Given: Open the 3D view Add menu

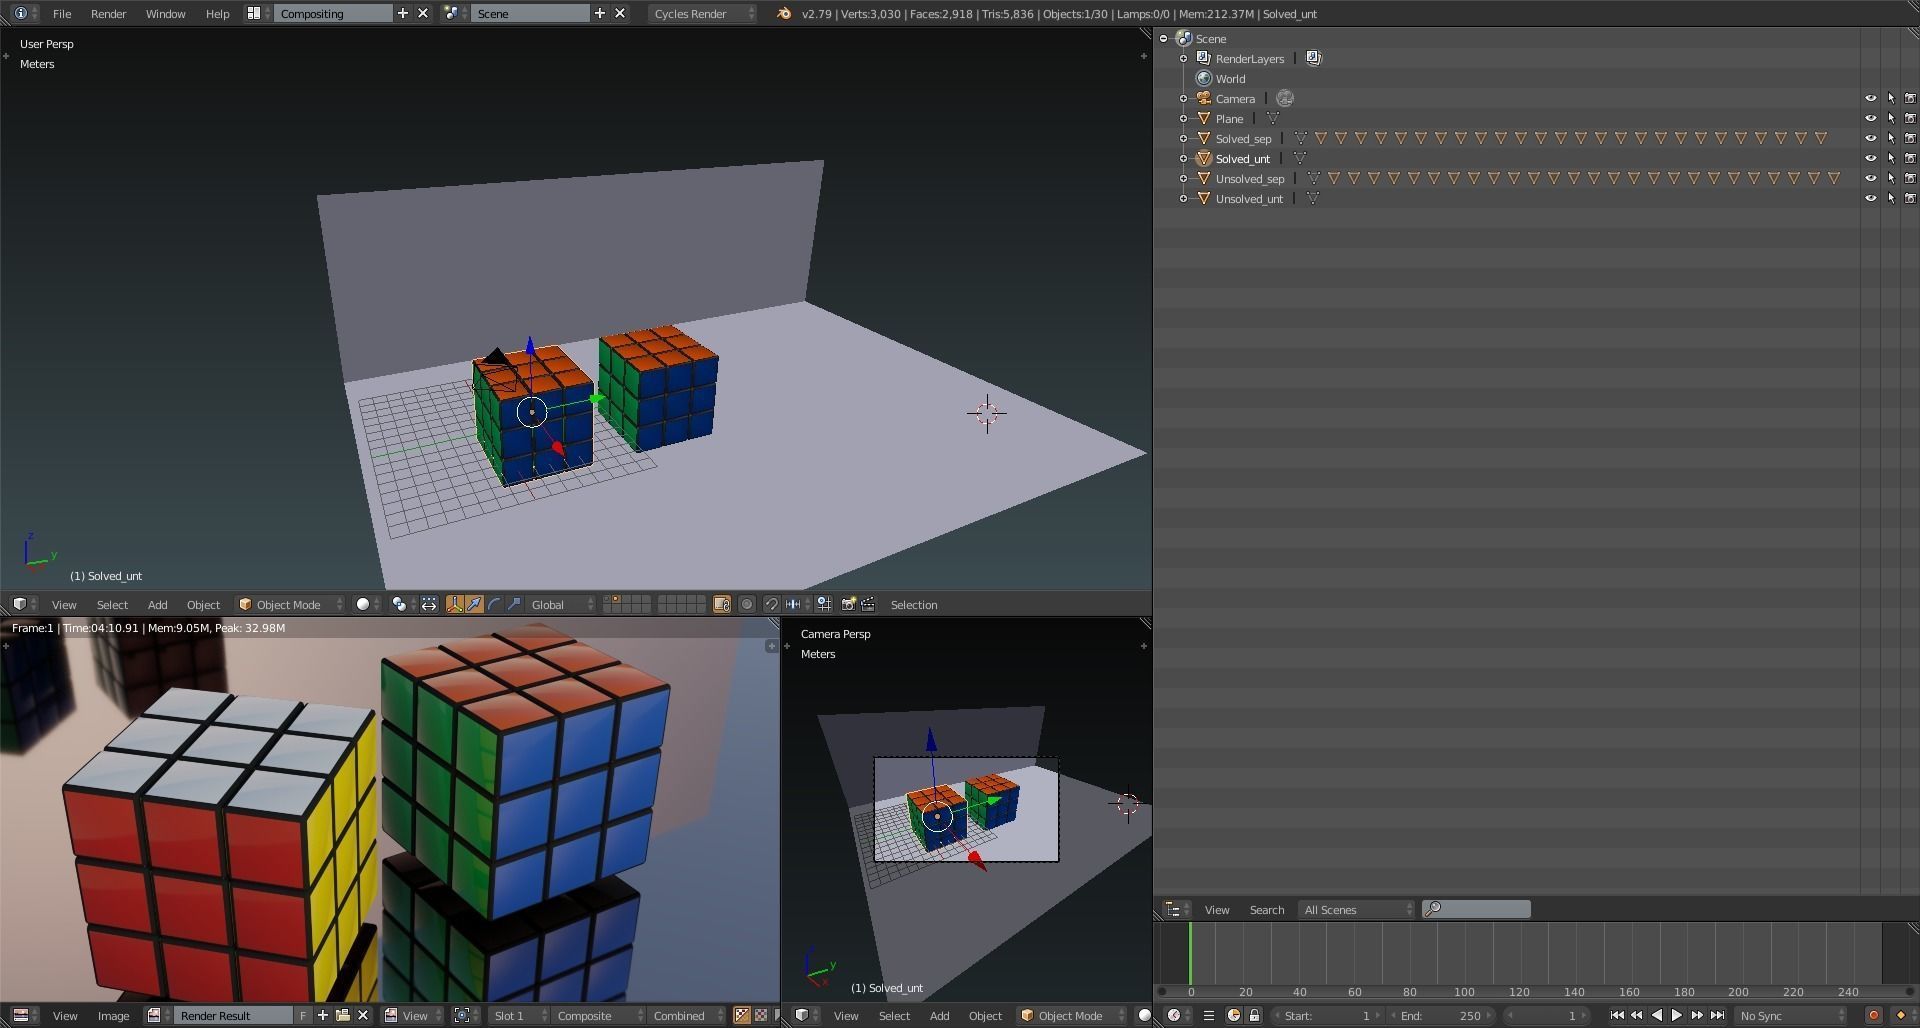Looking at the screenshot, I should coord(157,605).
